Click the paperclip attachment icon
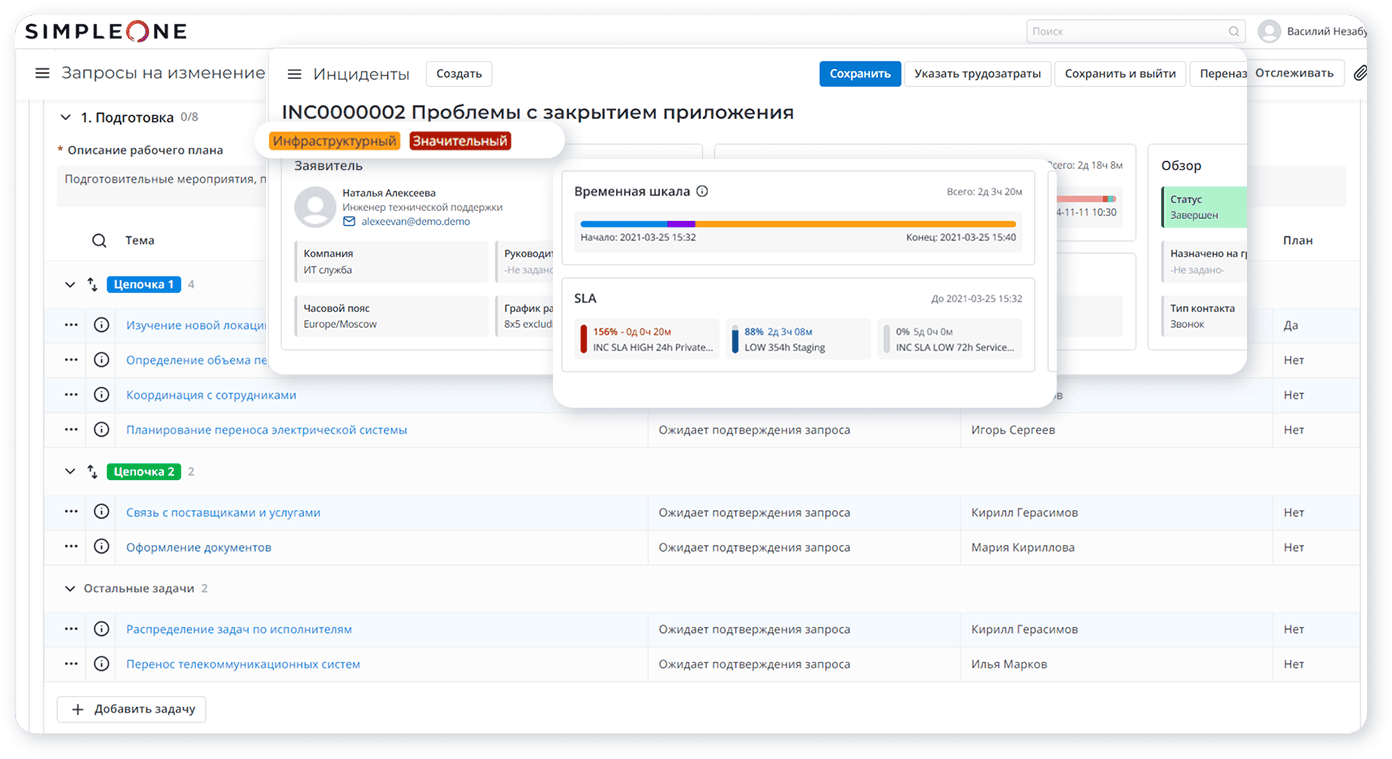This screenshot has height=759, width=1392. (1360, 73)
